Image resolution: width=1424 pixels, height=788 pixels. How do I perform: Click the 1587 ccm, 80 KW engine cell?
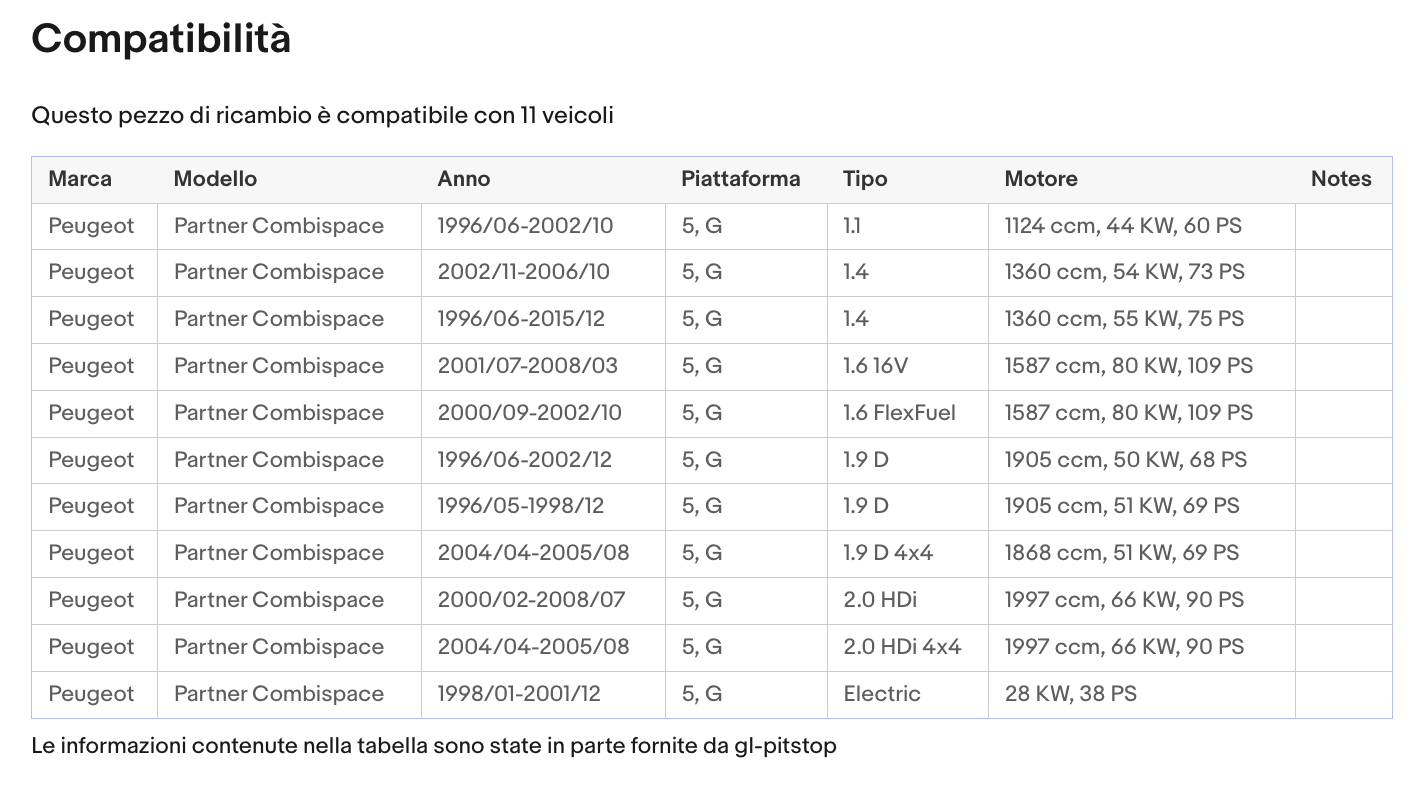tap(1128, 366)
